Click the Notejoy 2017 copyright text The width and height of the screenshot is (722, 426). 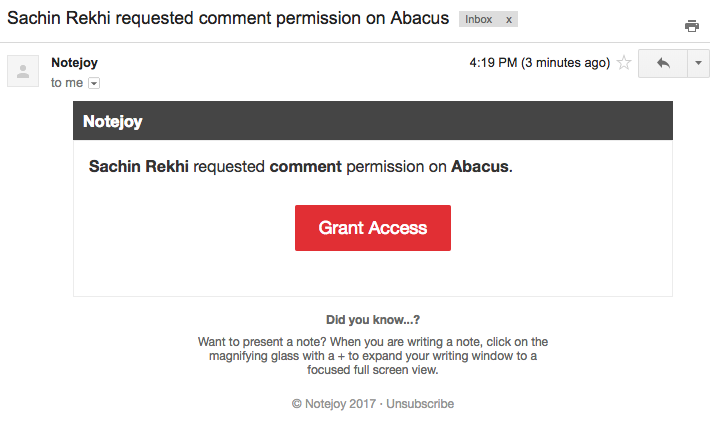[x=334, y=403]
